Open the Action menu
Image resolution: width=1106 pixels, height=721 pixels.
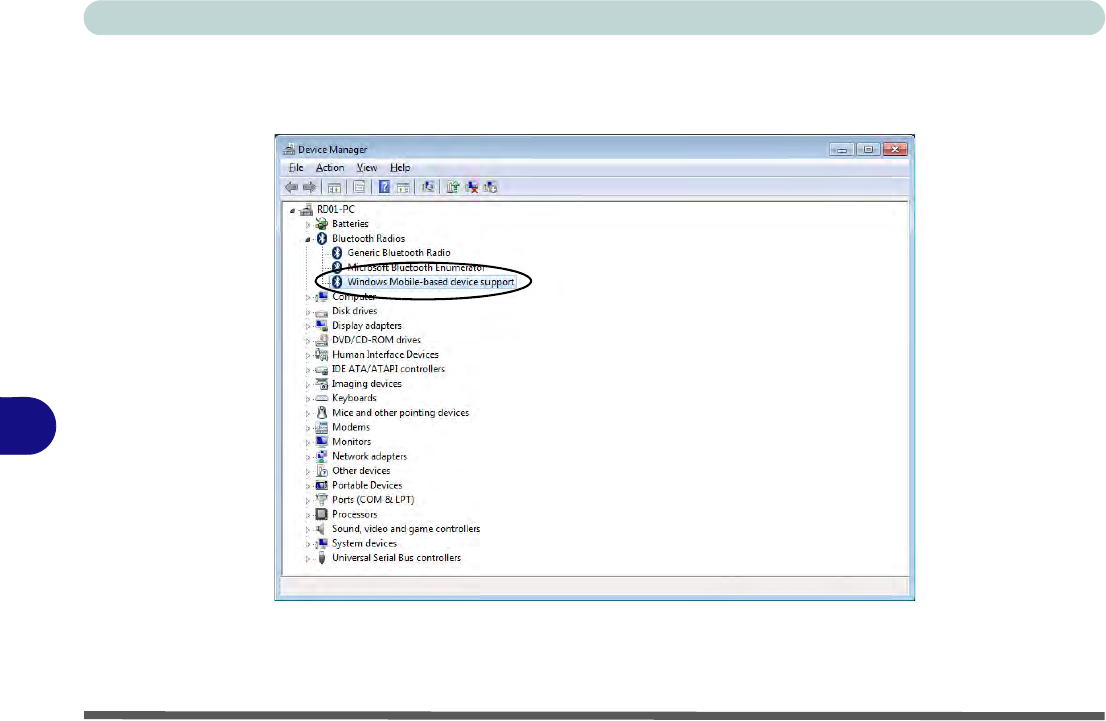(330, 168)
